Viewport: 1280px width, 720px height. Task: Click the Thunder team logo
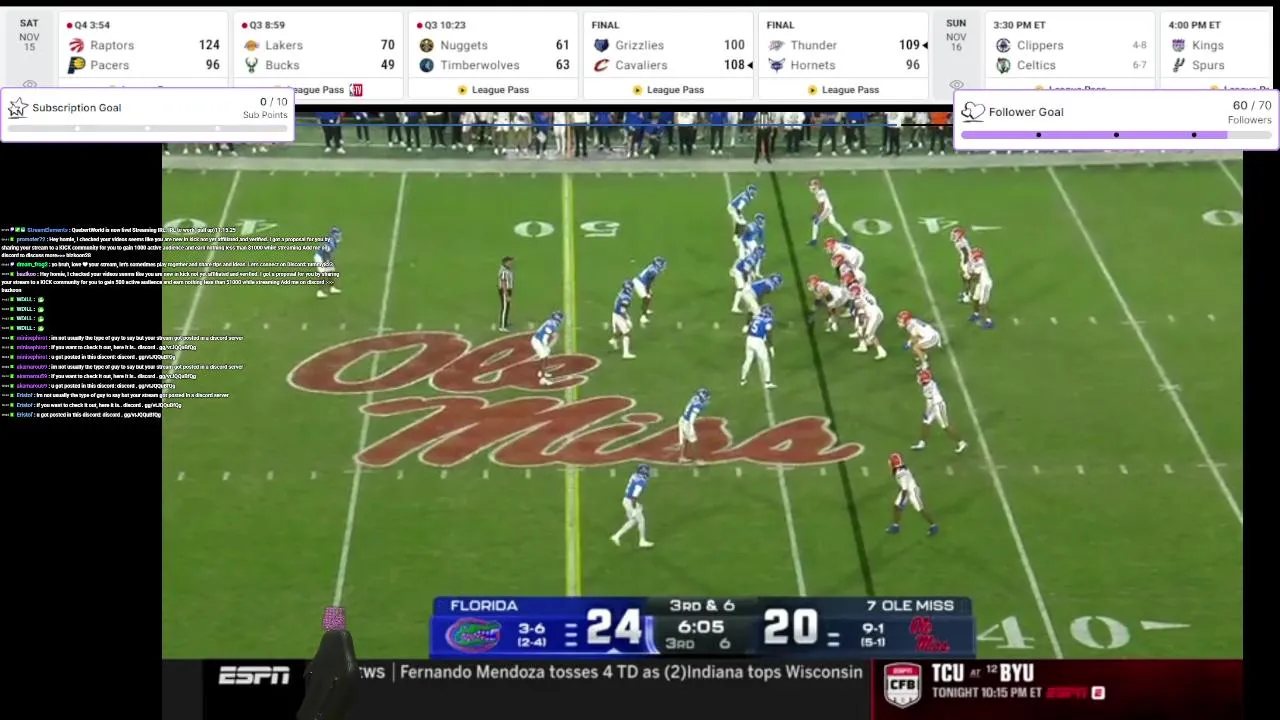click(776, 45)
